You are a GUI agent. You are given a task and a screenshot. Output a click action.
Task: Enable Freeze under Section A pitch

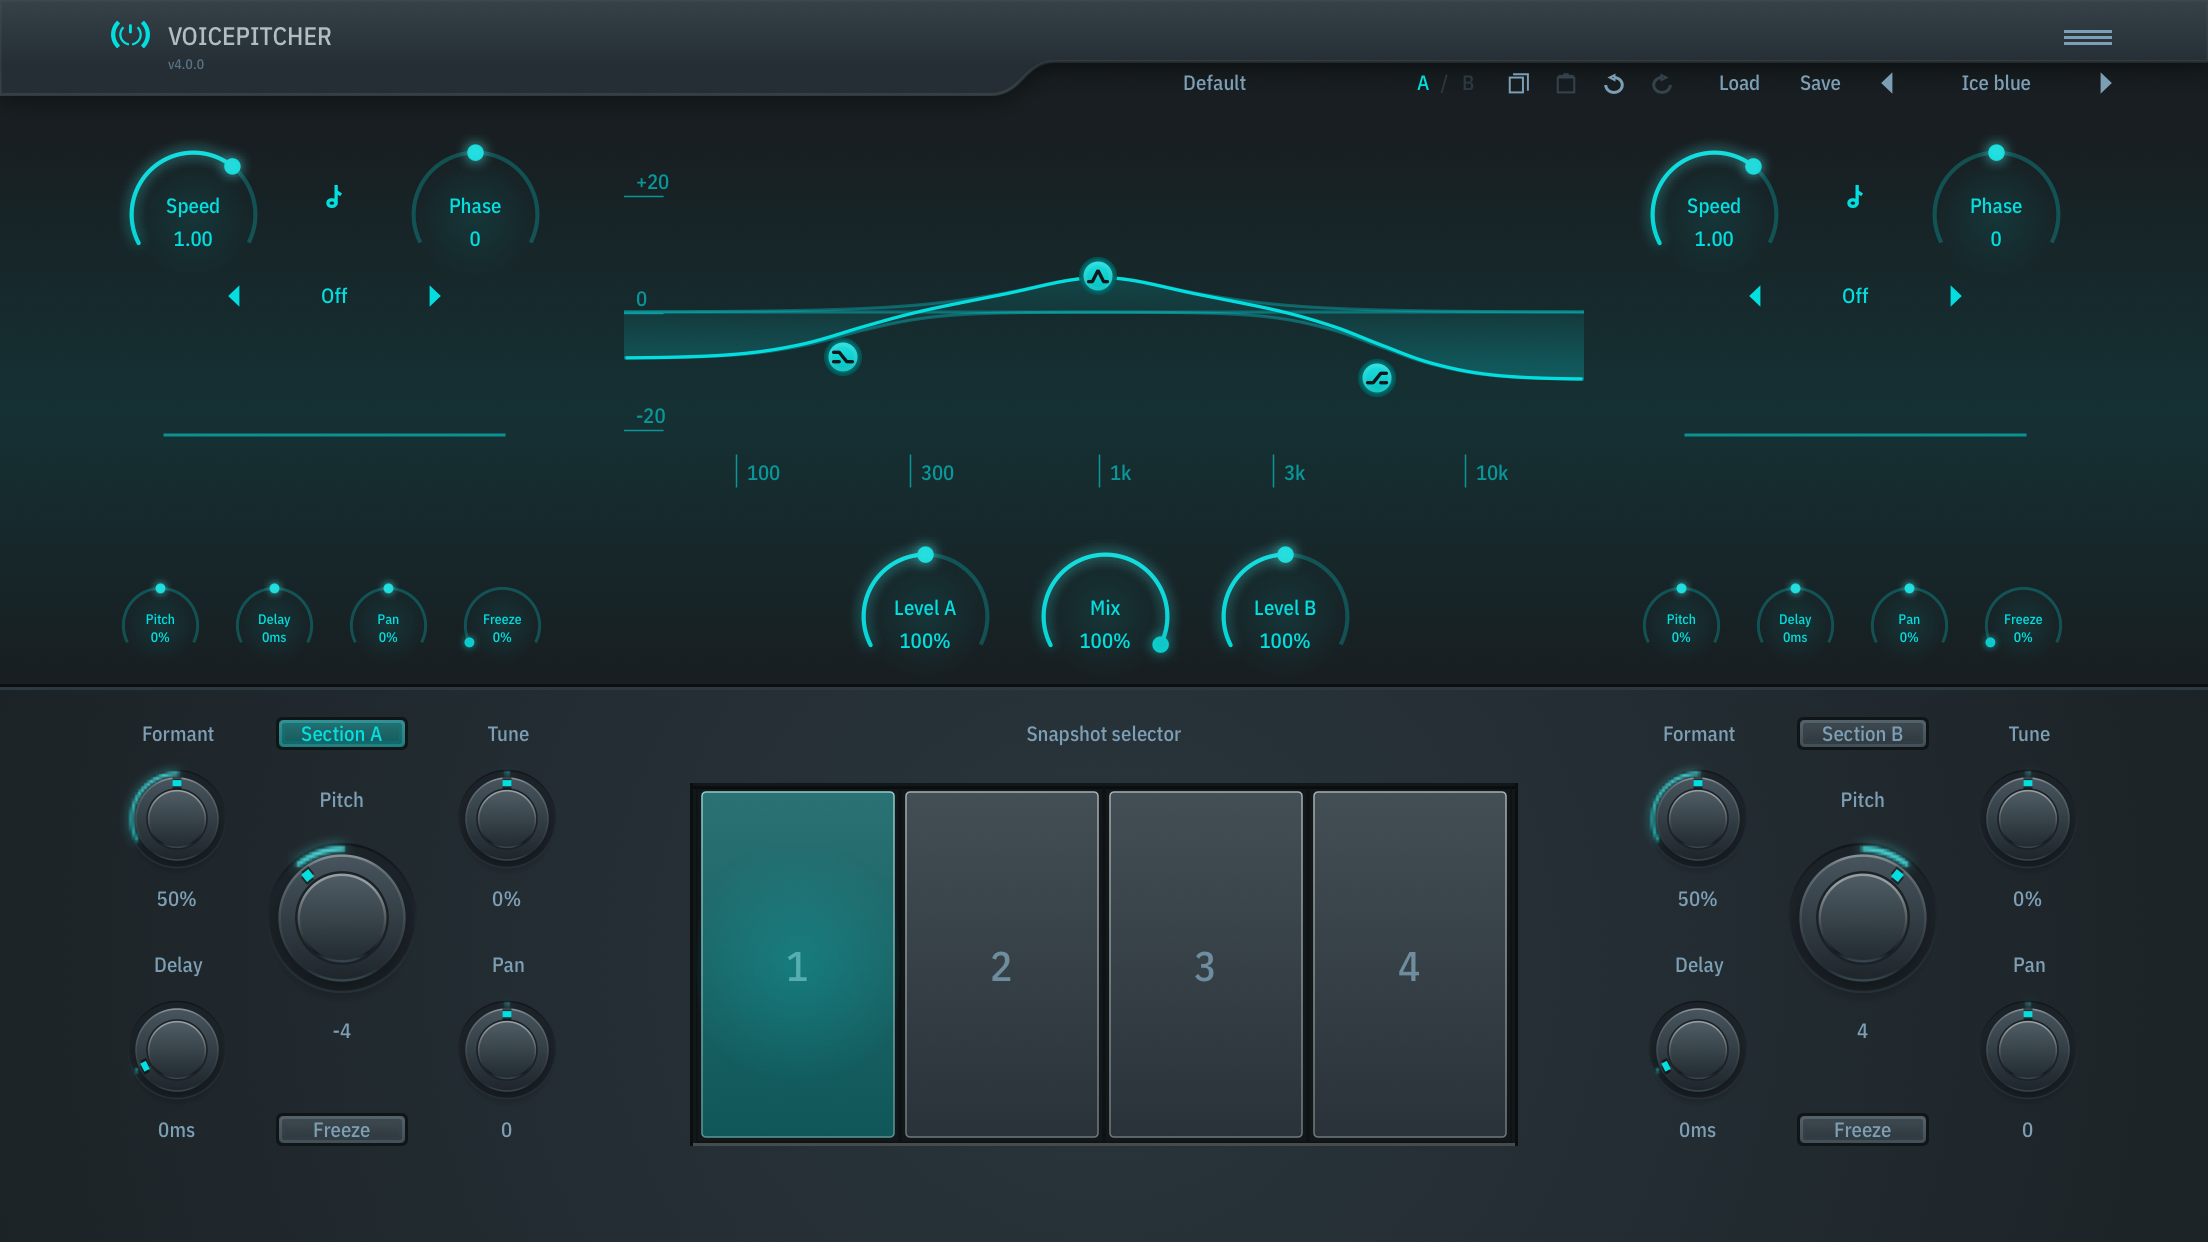(x=341, y=1130)
